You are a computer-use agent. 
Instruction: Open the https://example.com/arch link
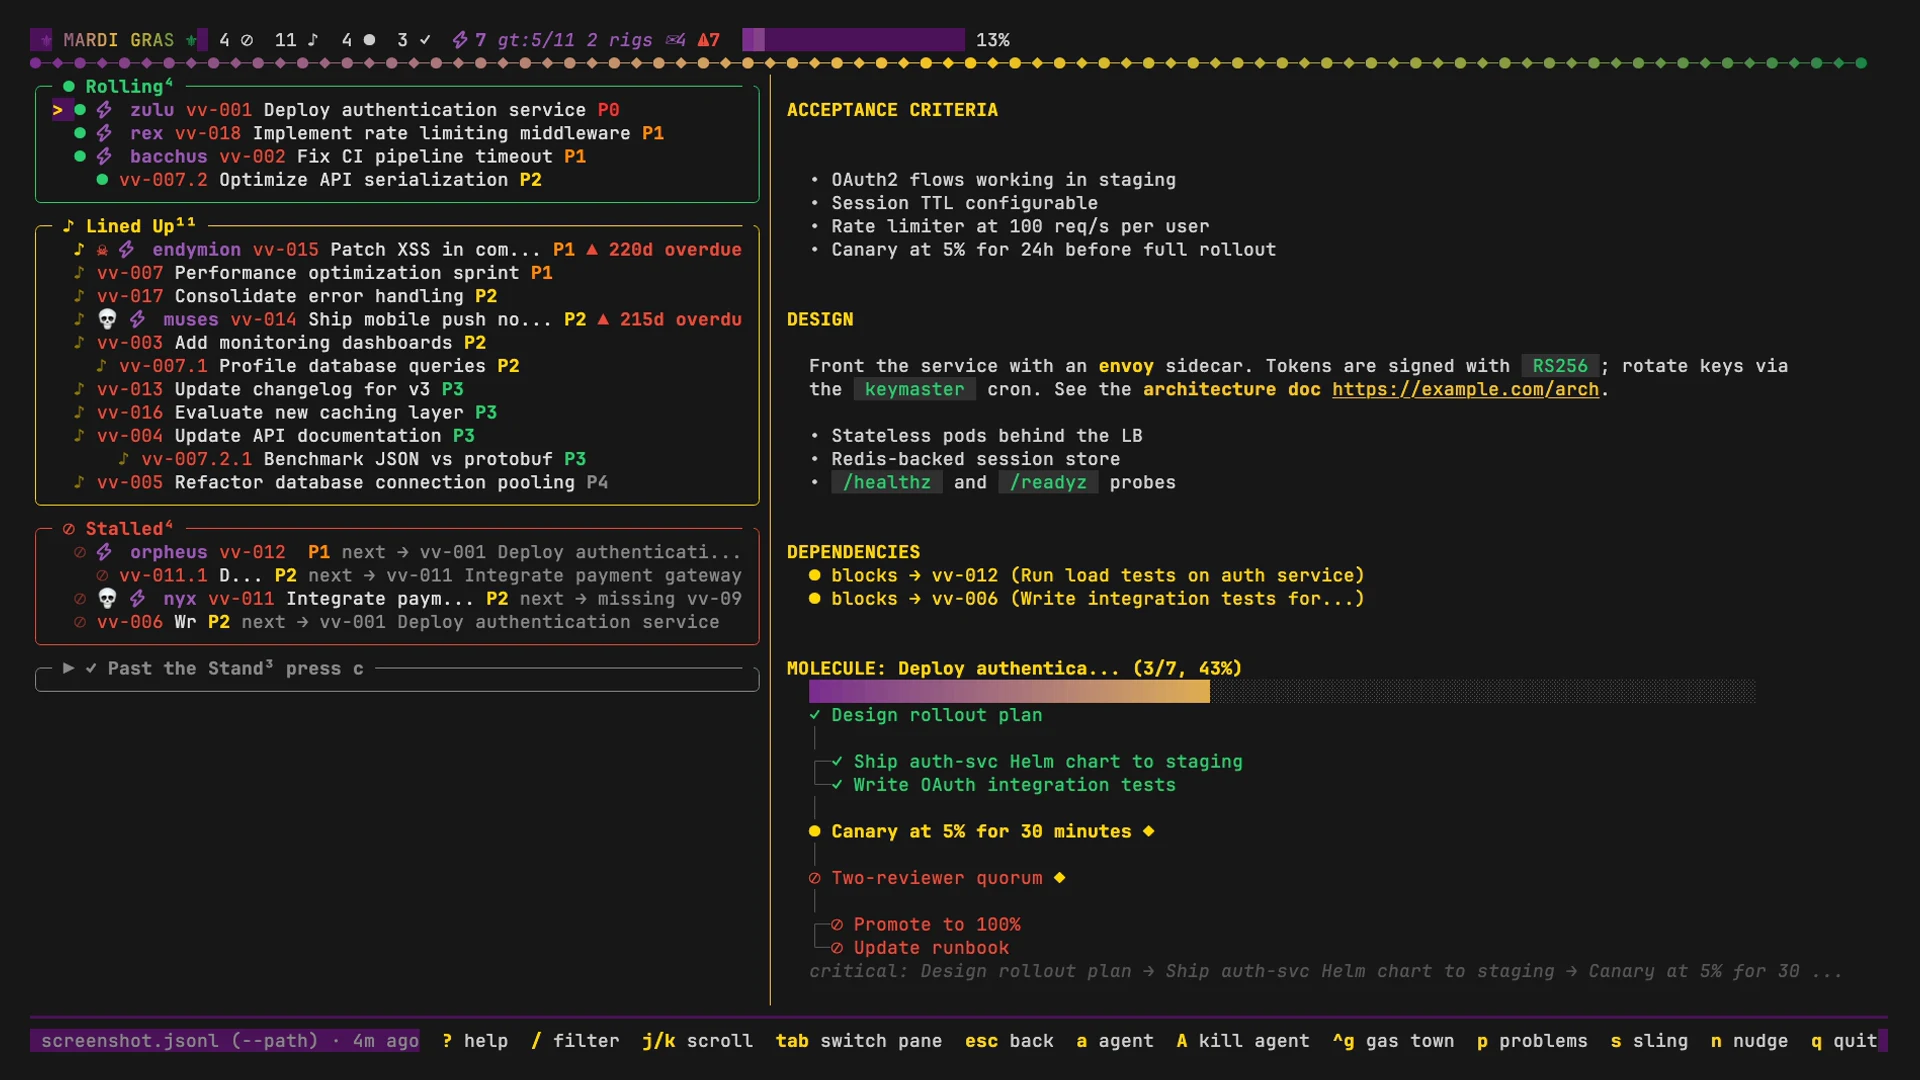point(1465,389)
